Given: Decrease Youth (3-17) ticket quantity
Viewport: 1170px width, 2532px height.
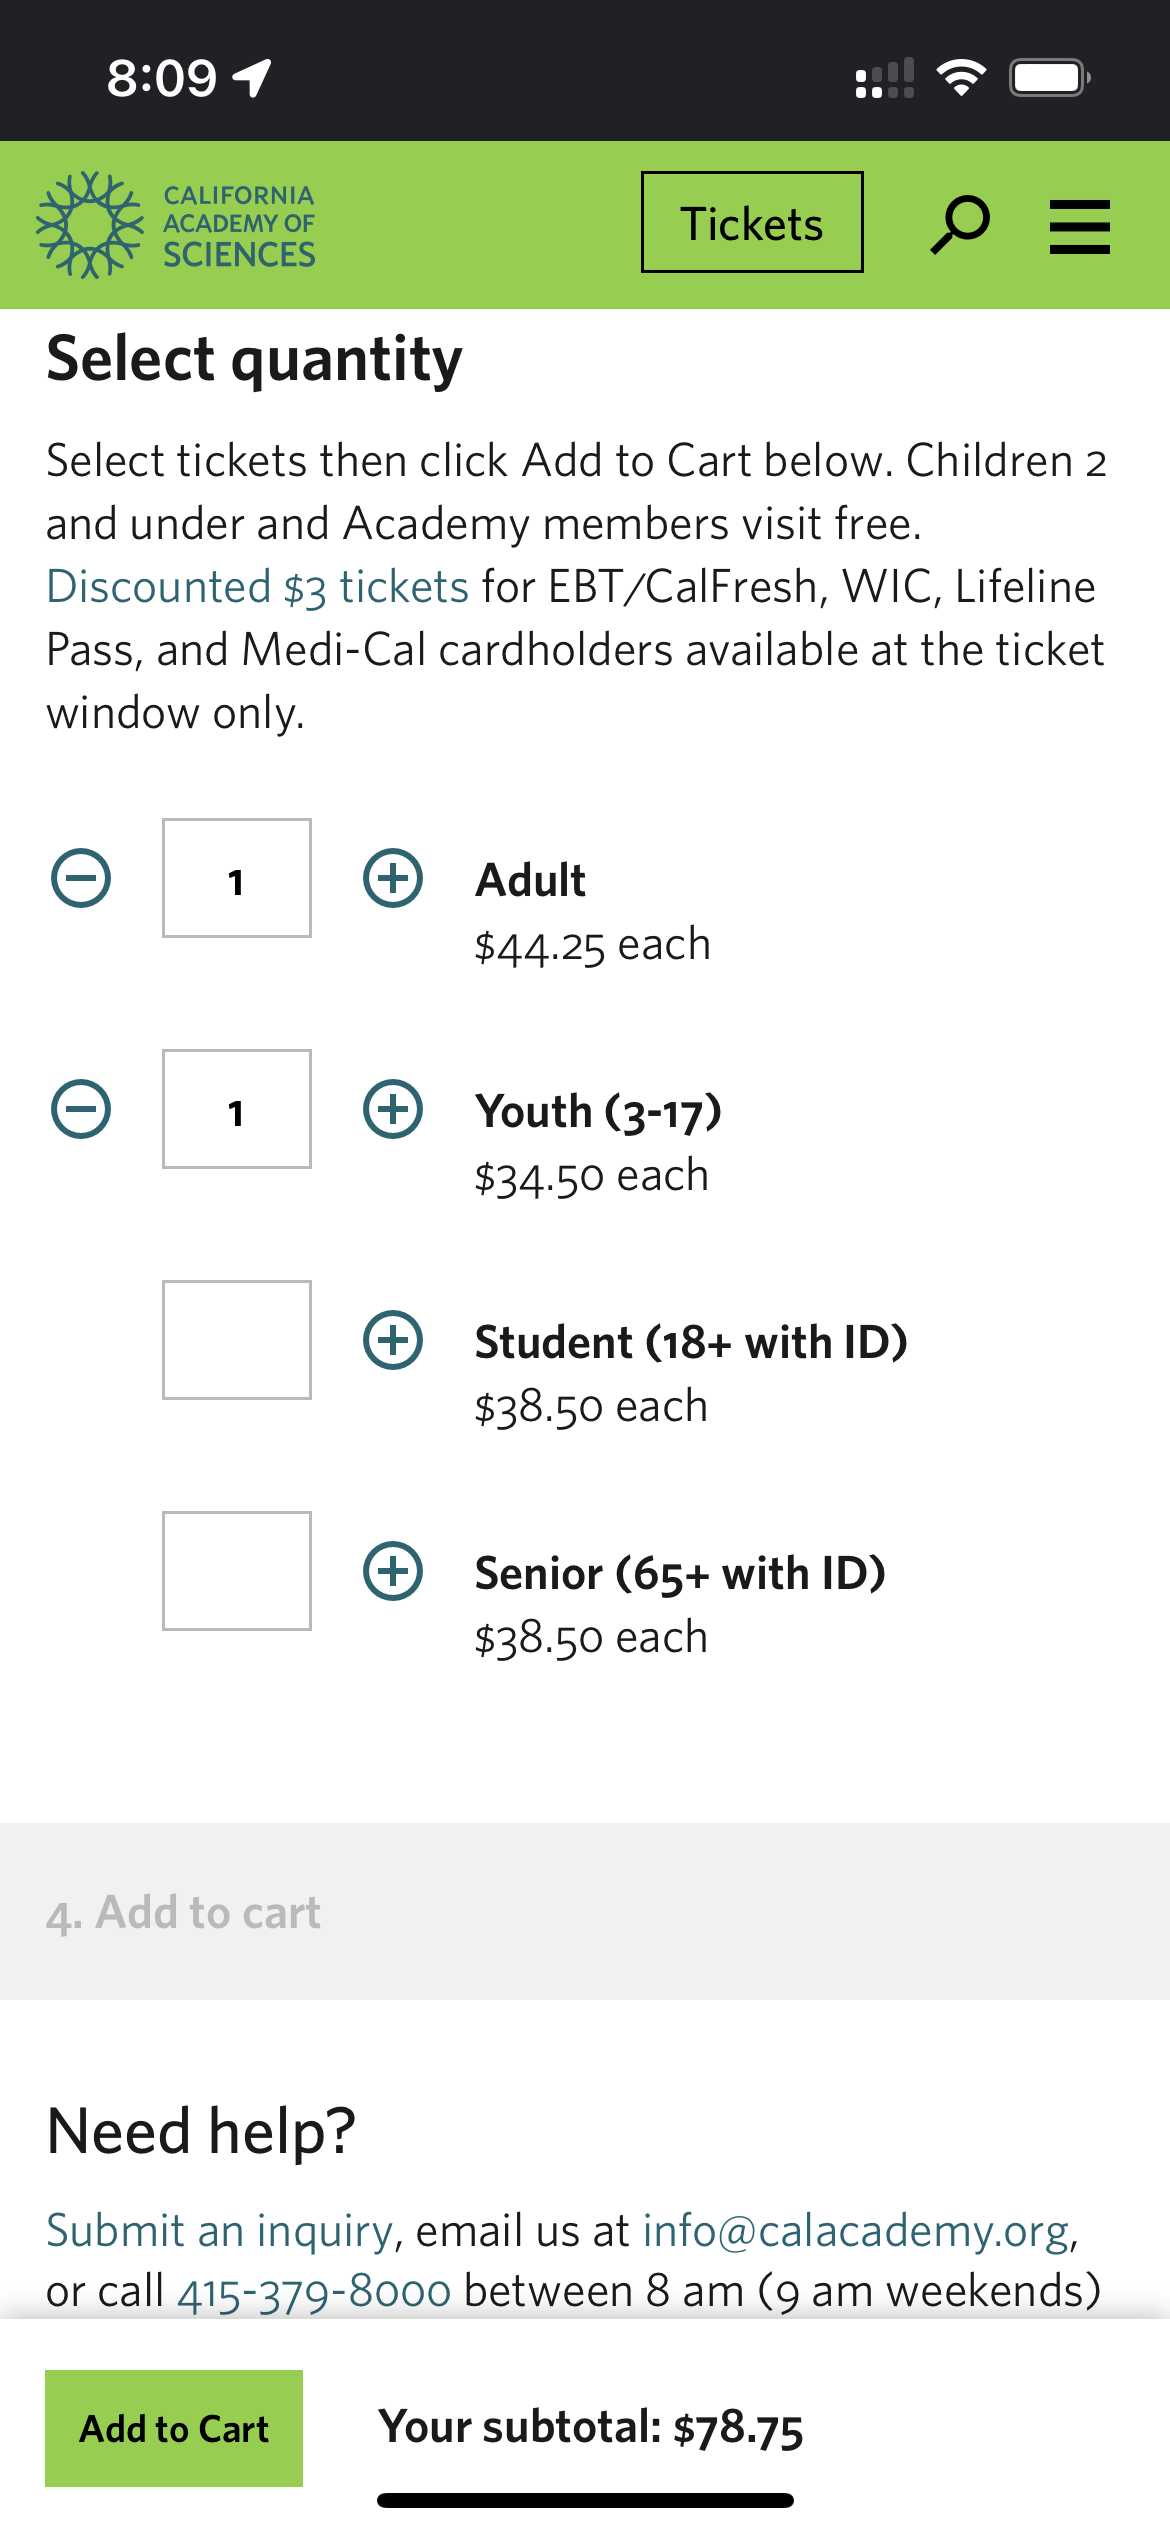Looking at the screenshot, I should 81,1110.
